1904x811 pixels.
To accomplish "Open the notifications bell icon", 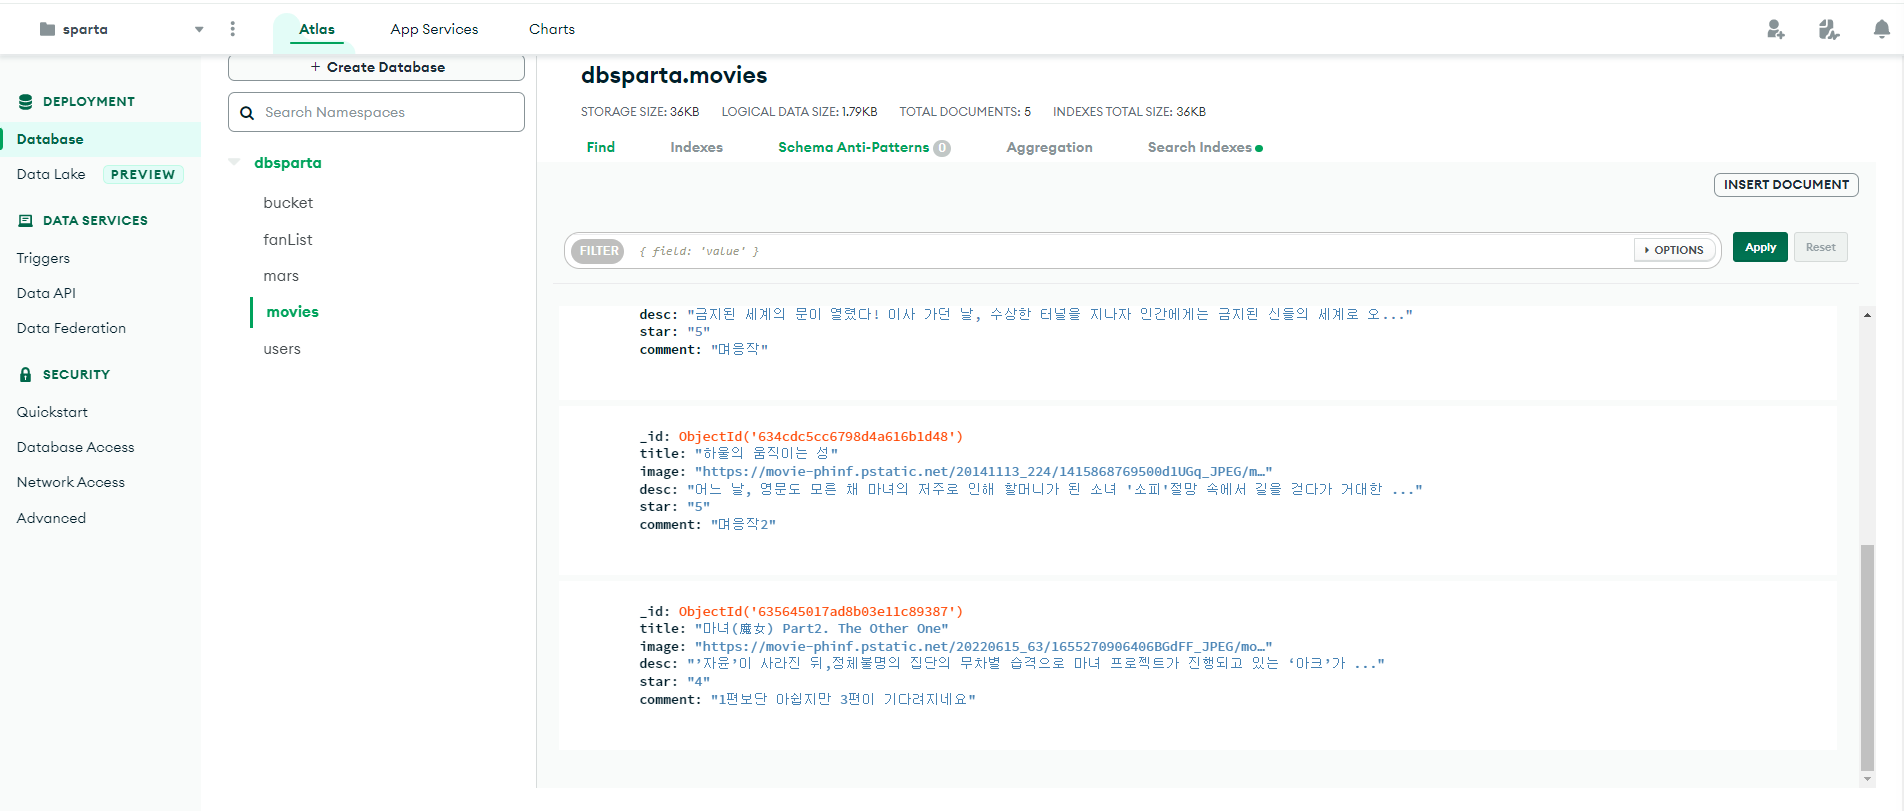I will [1881, 29].
